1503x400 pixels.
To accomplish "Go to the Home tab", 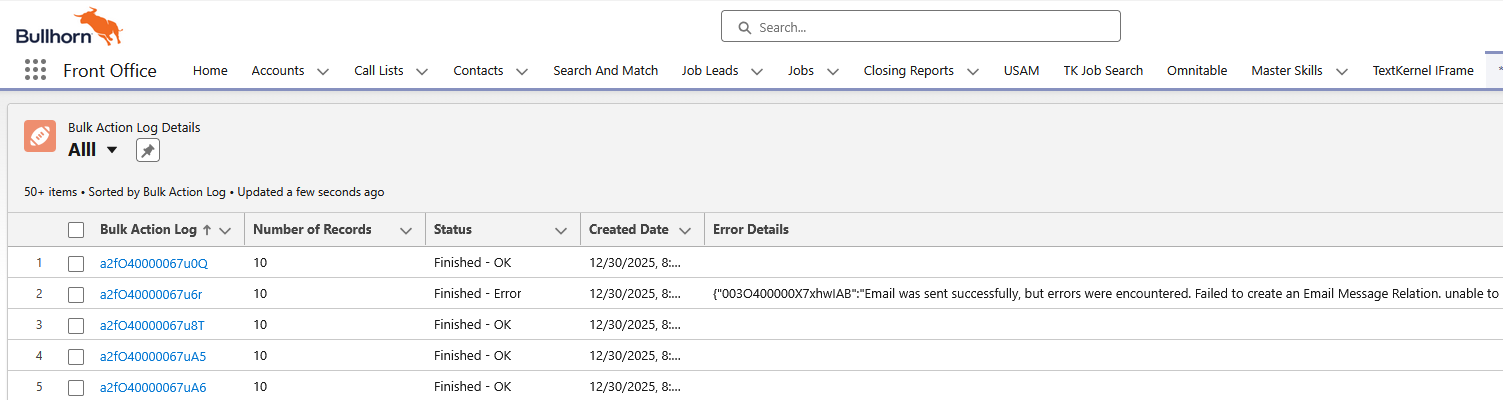I will tap(210, 71).
